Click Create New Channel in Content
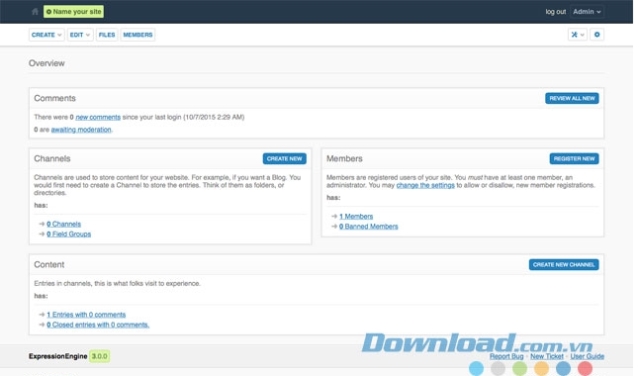 tap(564, 264)
